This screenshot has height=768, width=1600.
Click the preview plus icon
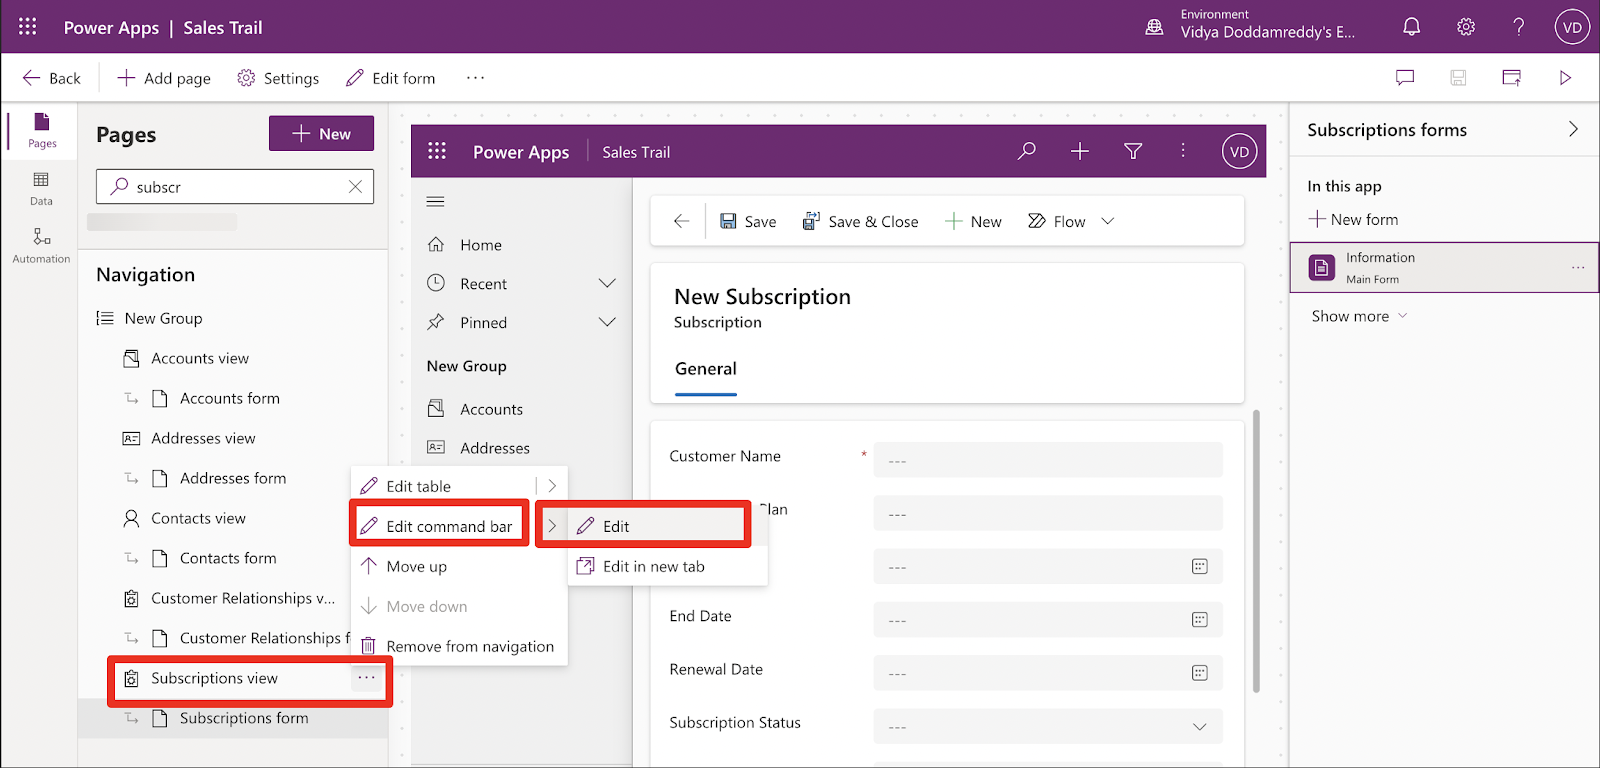[1079, 151]
